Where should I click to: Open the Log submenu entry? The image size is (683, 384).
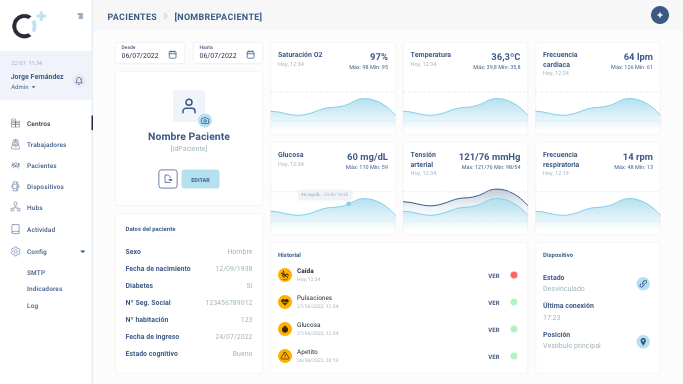pos(32,306)
